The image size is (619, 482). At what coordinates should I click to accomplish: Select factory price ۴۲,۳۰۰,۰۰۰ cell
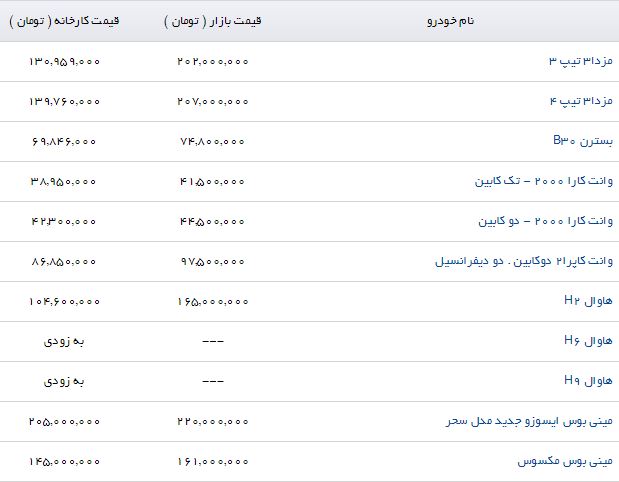[x=64, y=221]
